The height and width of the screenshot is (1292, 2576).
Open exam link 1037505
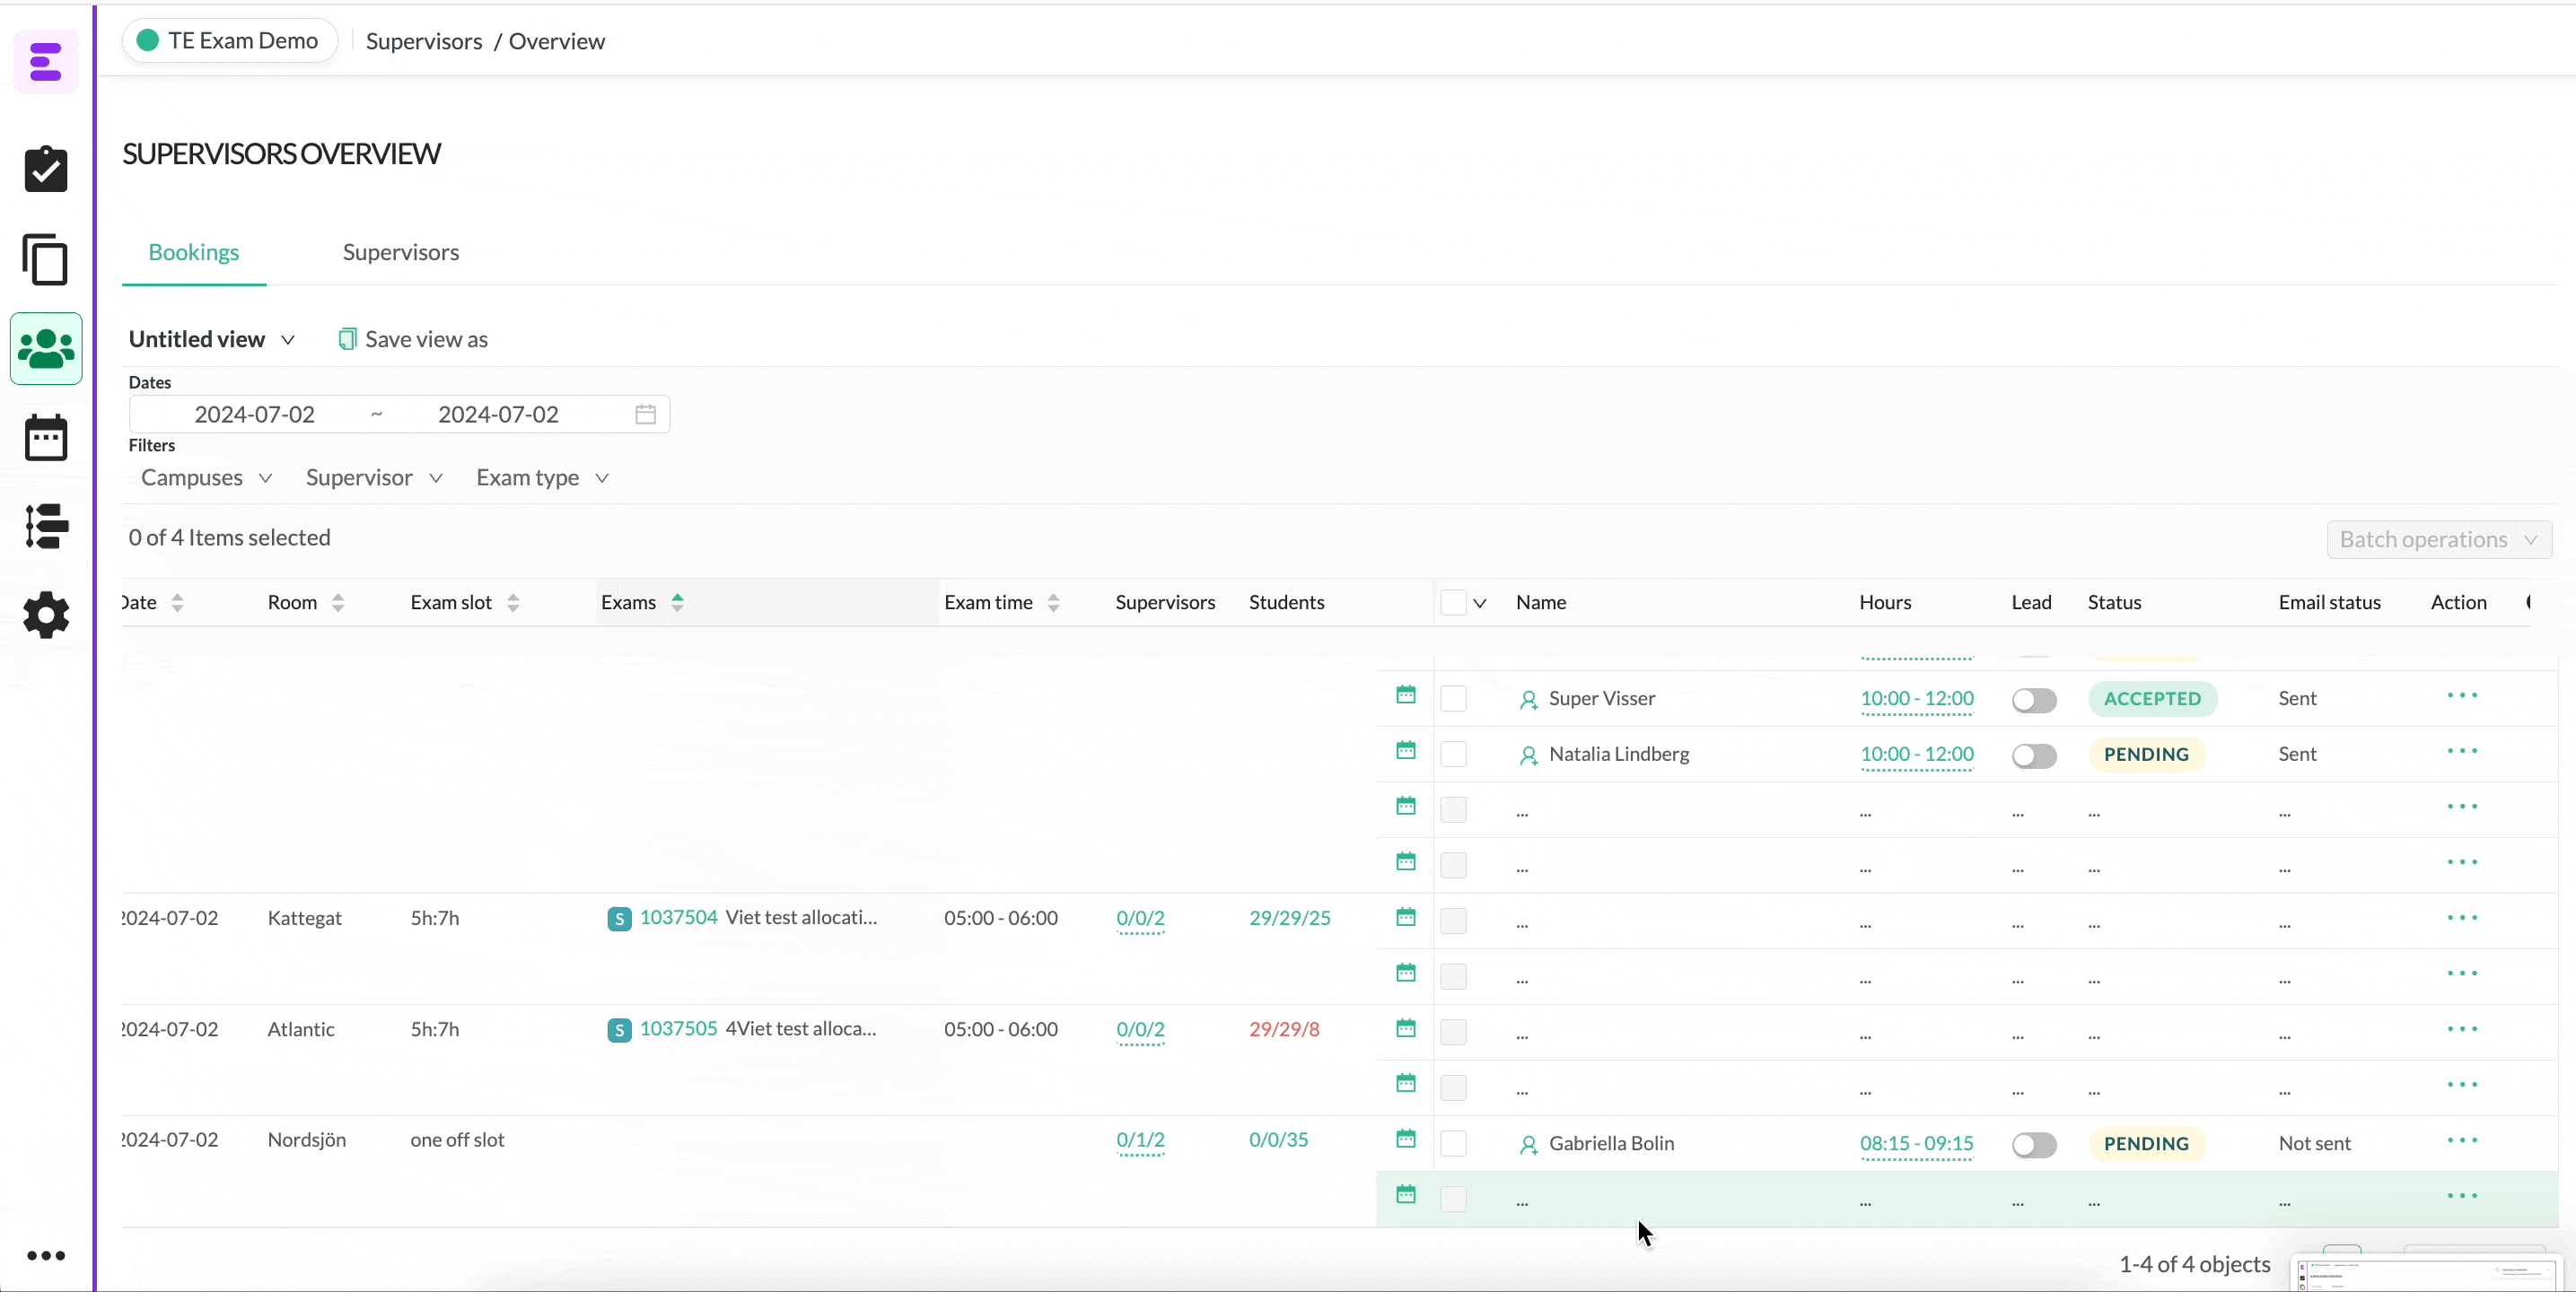(x=679, y=1028)
